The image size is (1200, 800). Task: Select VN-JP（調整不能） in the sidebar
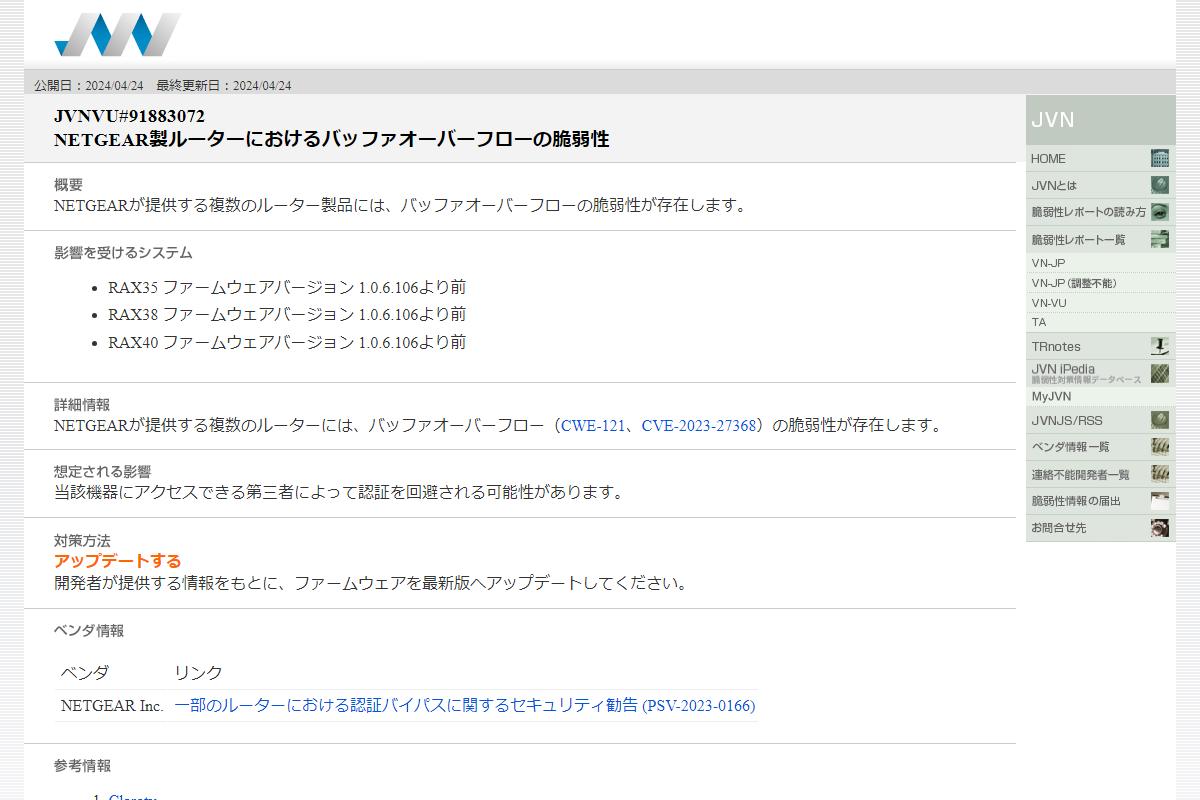point(1100,283)
